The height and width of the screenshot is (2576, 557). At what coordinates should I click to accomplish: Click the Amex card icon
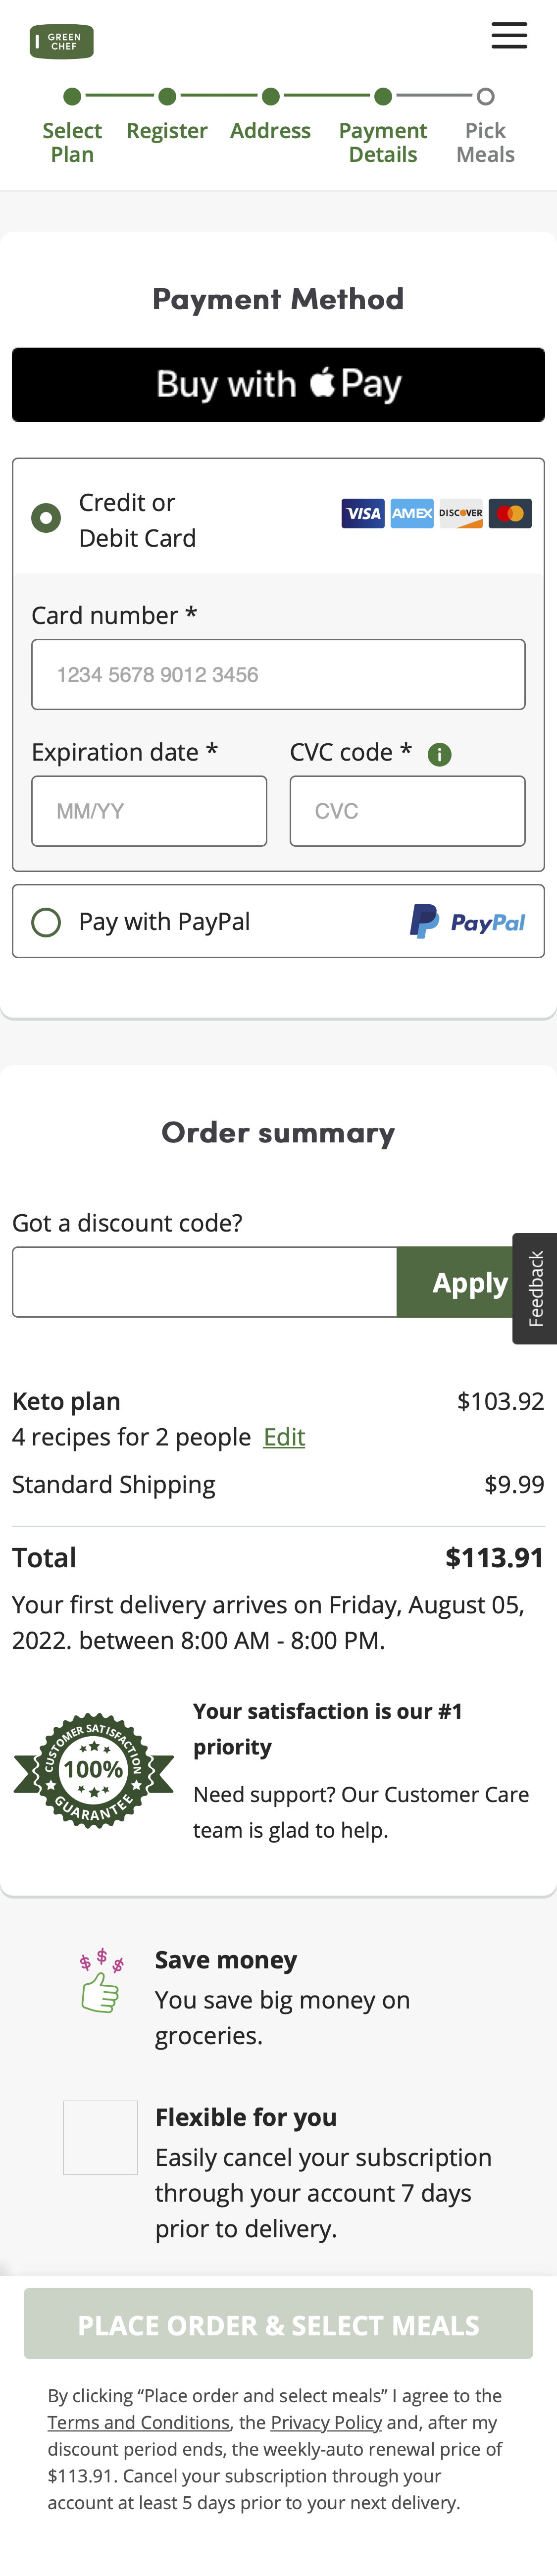click(411, 514)
